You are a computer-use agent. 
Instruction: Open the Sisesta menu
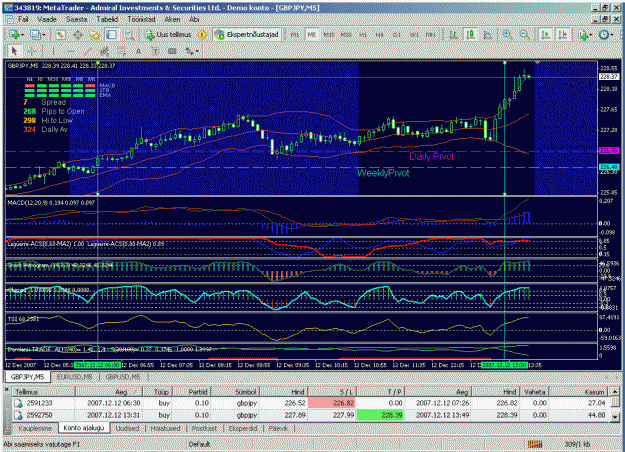point(76,19)
